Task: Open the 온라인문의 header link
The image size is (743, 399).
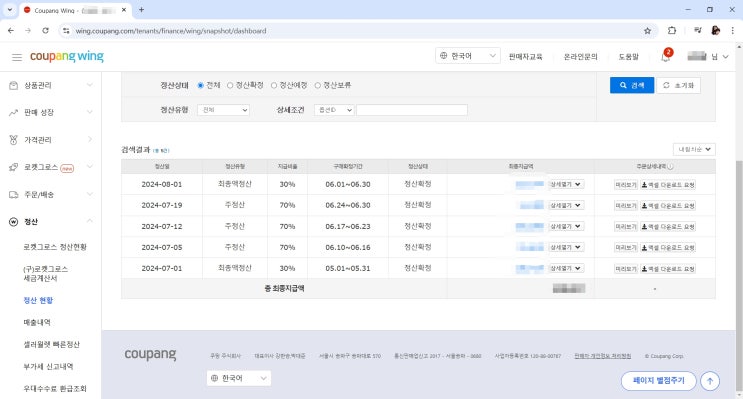Action: pyautogui.click(x=580, y=56)
